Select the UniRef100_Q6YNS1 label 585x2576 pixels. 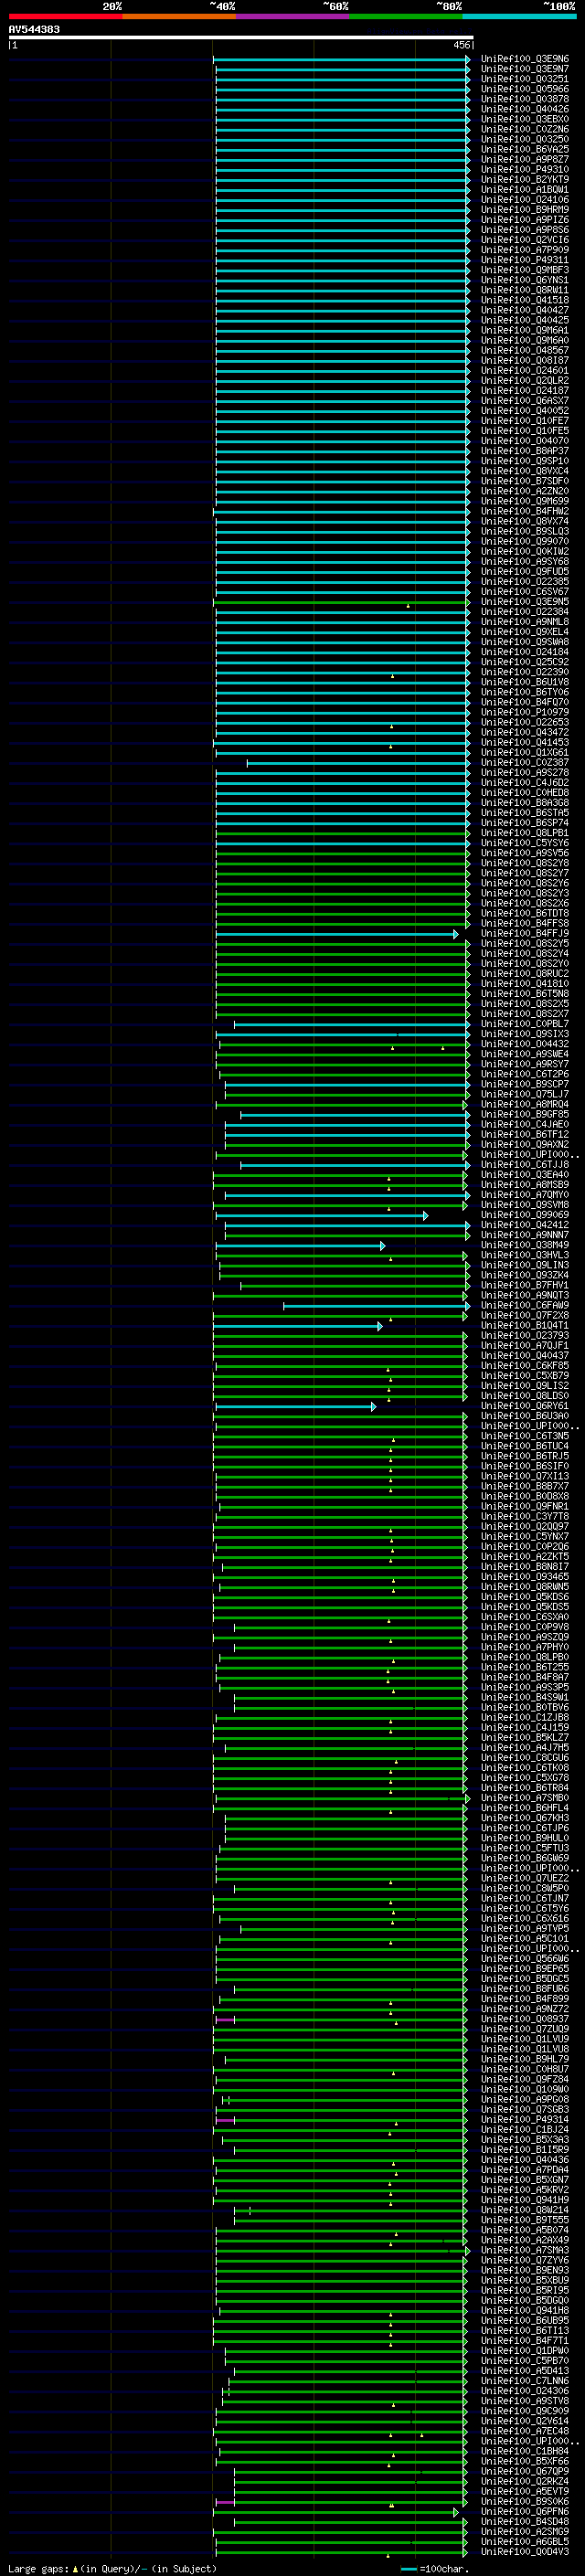point(524,280)
